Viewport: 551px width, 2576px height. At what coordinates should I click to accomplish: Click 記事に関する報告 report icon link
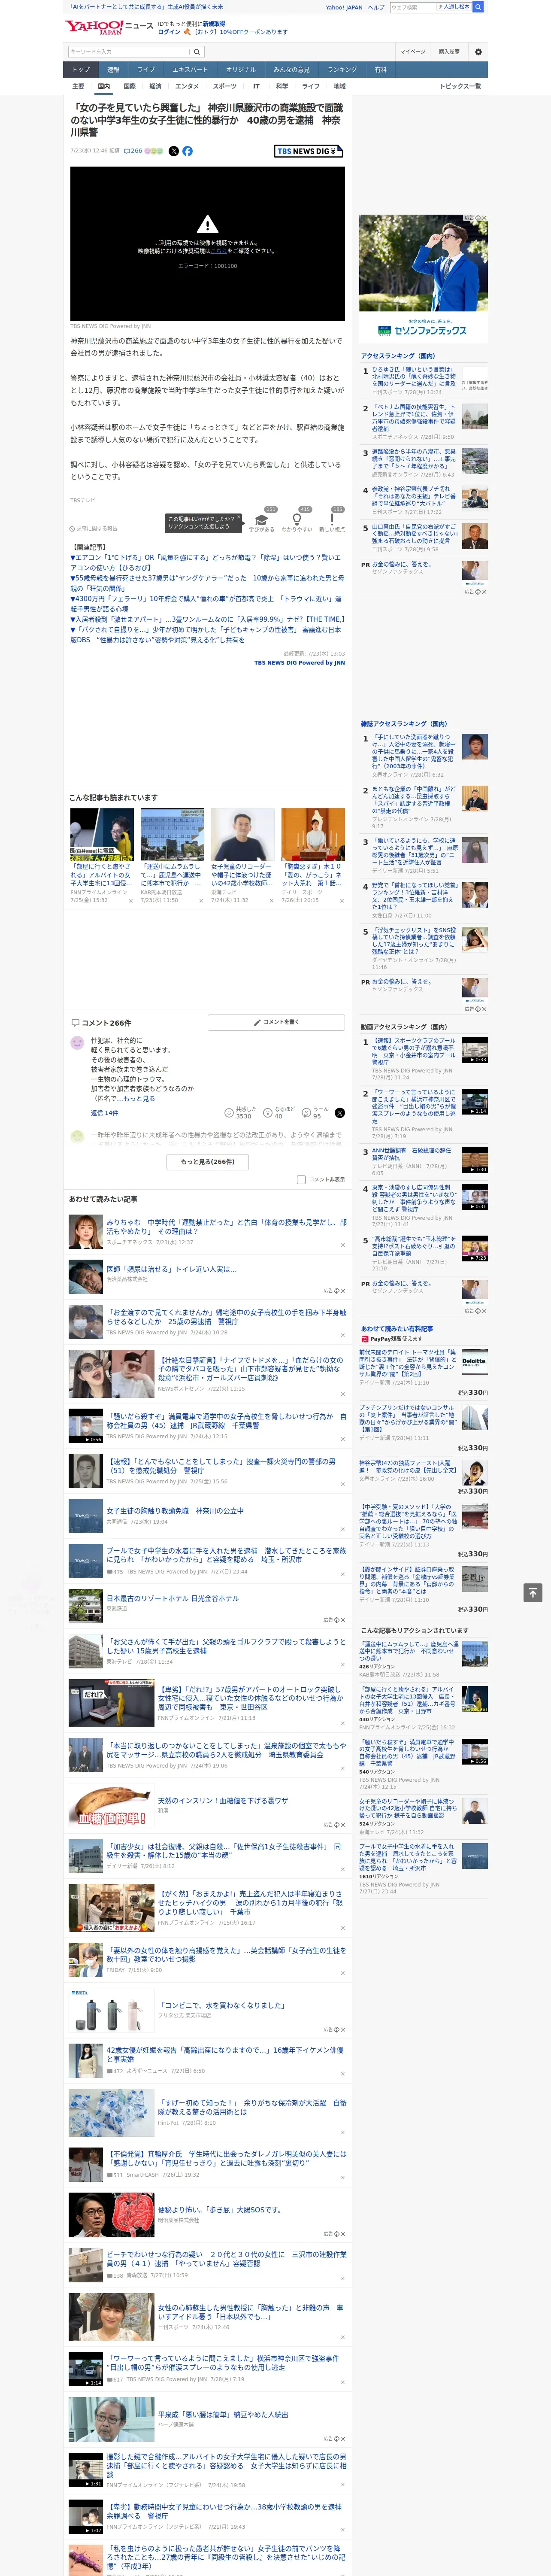click(x=94, y=529)
